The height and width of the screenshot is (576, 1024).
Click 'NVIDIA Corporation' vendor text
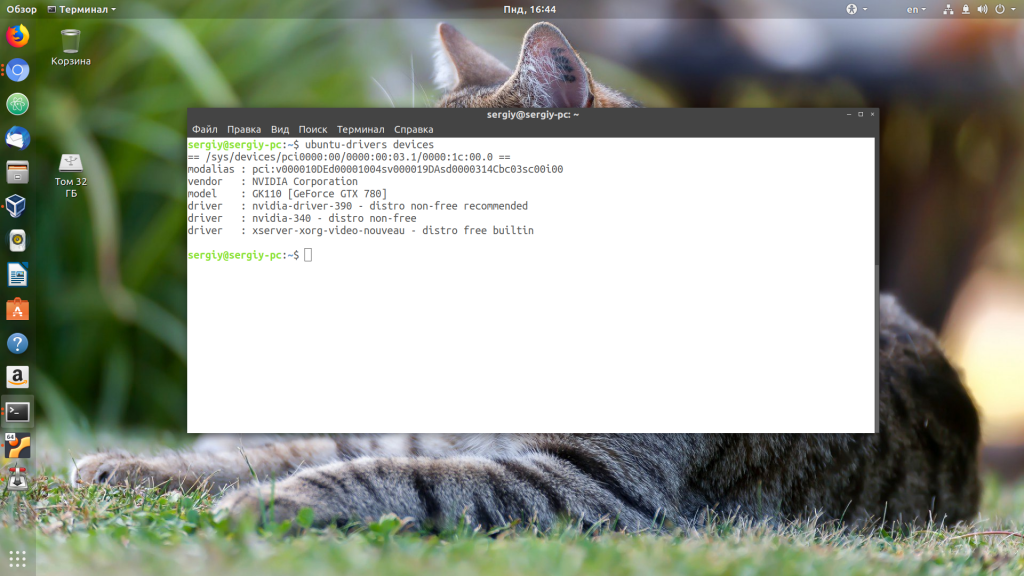[305, 182]
